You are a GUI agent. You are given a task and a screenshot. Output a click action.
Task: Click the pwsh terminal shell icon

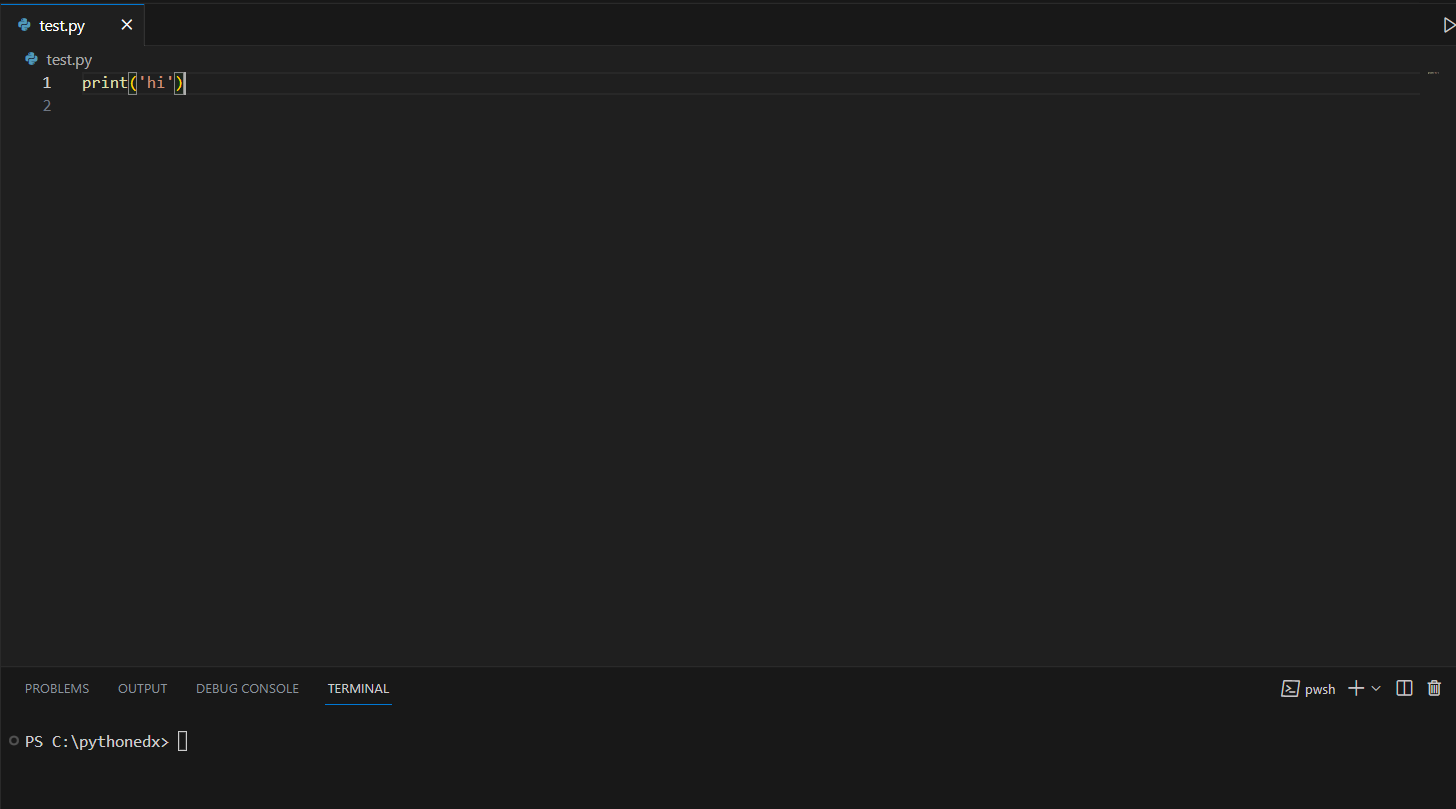pos(1290,688)
